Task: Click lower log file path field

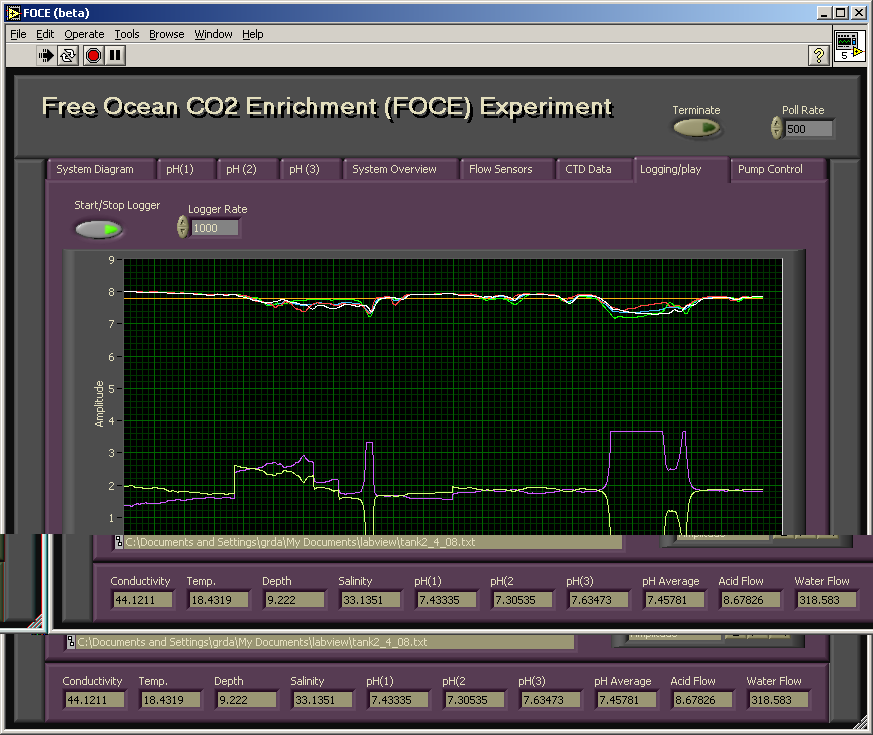Action: point(325,642)
